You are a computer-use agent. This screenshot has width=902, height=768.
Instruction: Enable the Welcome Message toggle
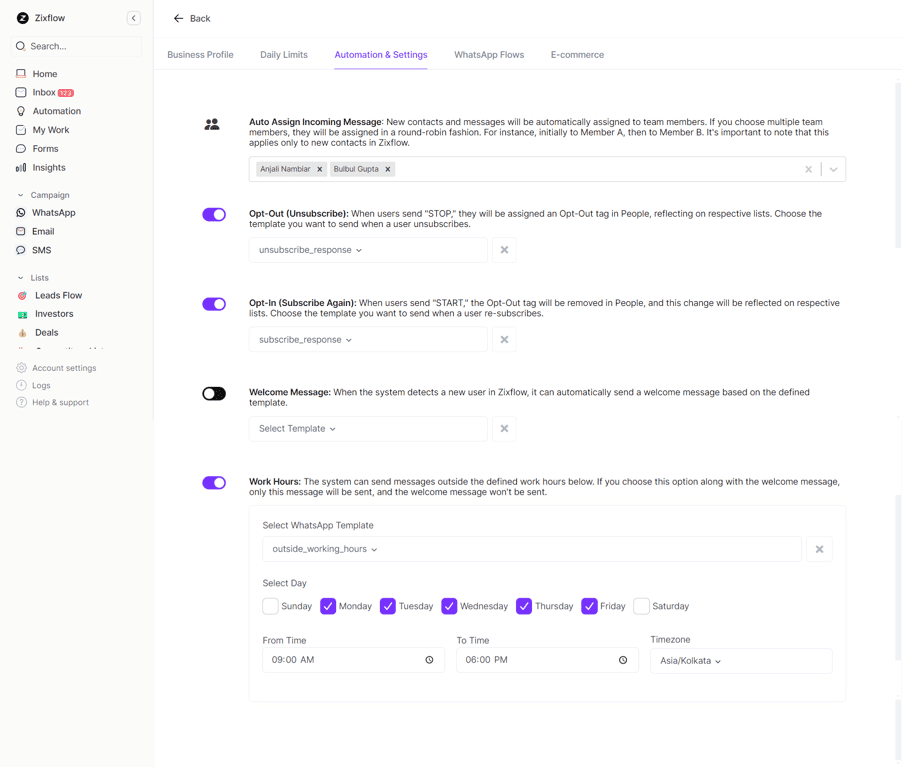coord(214,393)
